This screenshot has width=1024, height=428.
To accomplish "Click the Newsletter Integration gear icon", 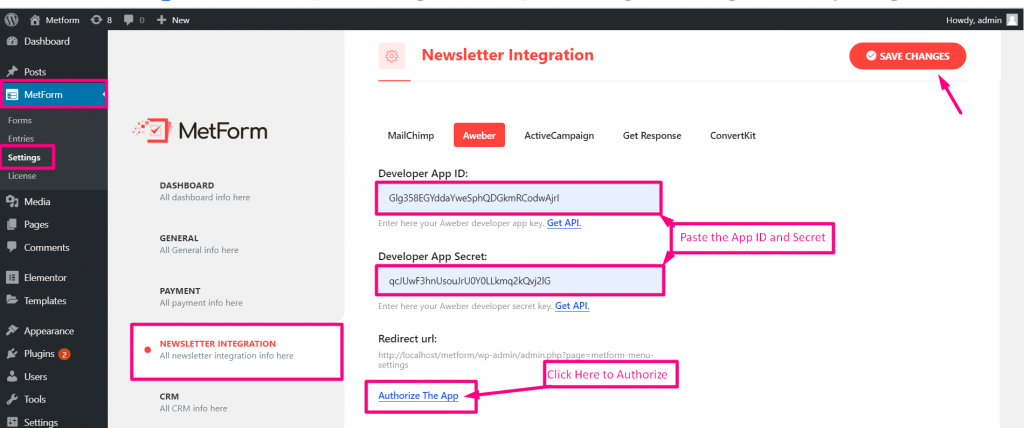I will [392, 56].
